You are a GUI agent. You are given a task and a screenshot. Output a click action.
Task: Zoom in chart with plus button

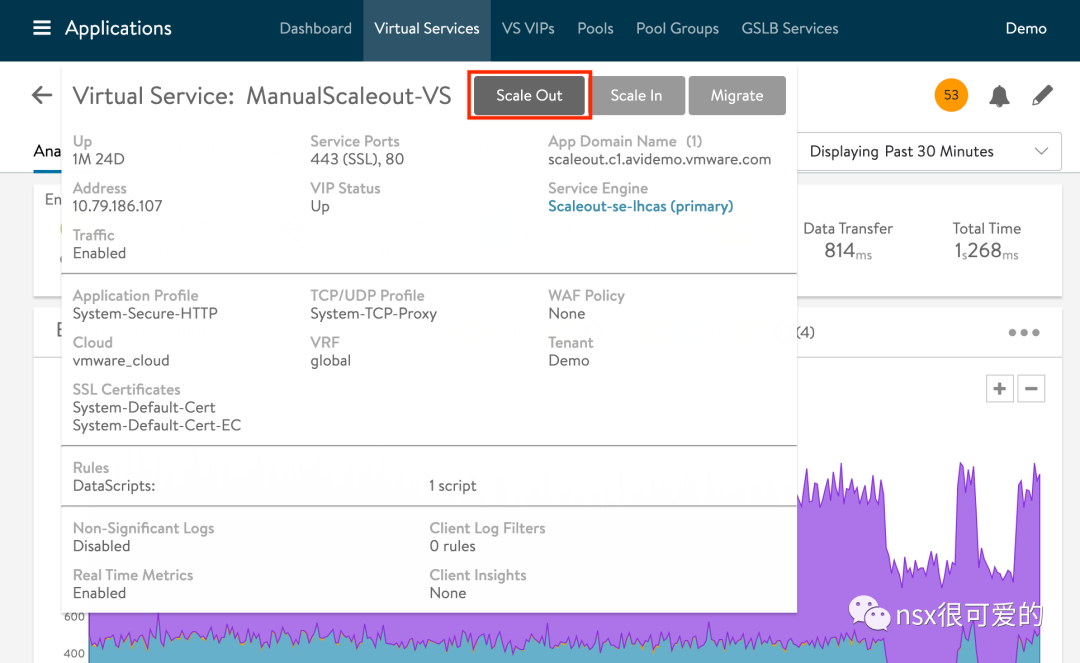999,389
